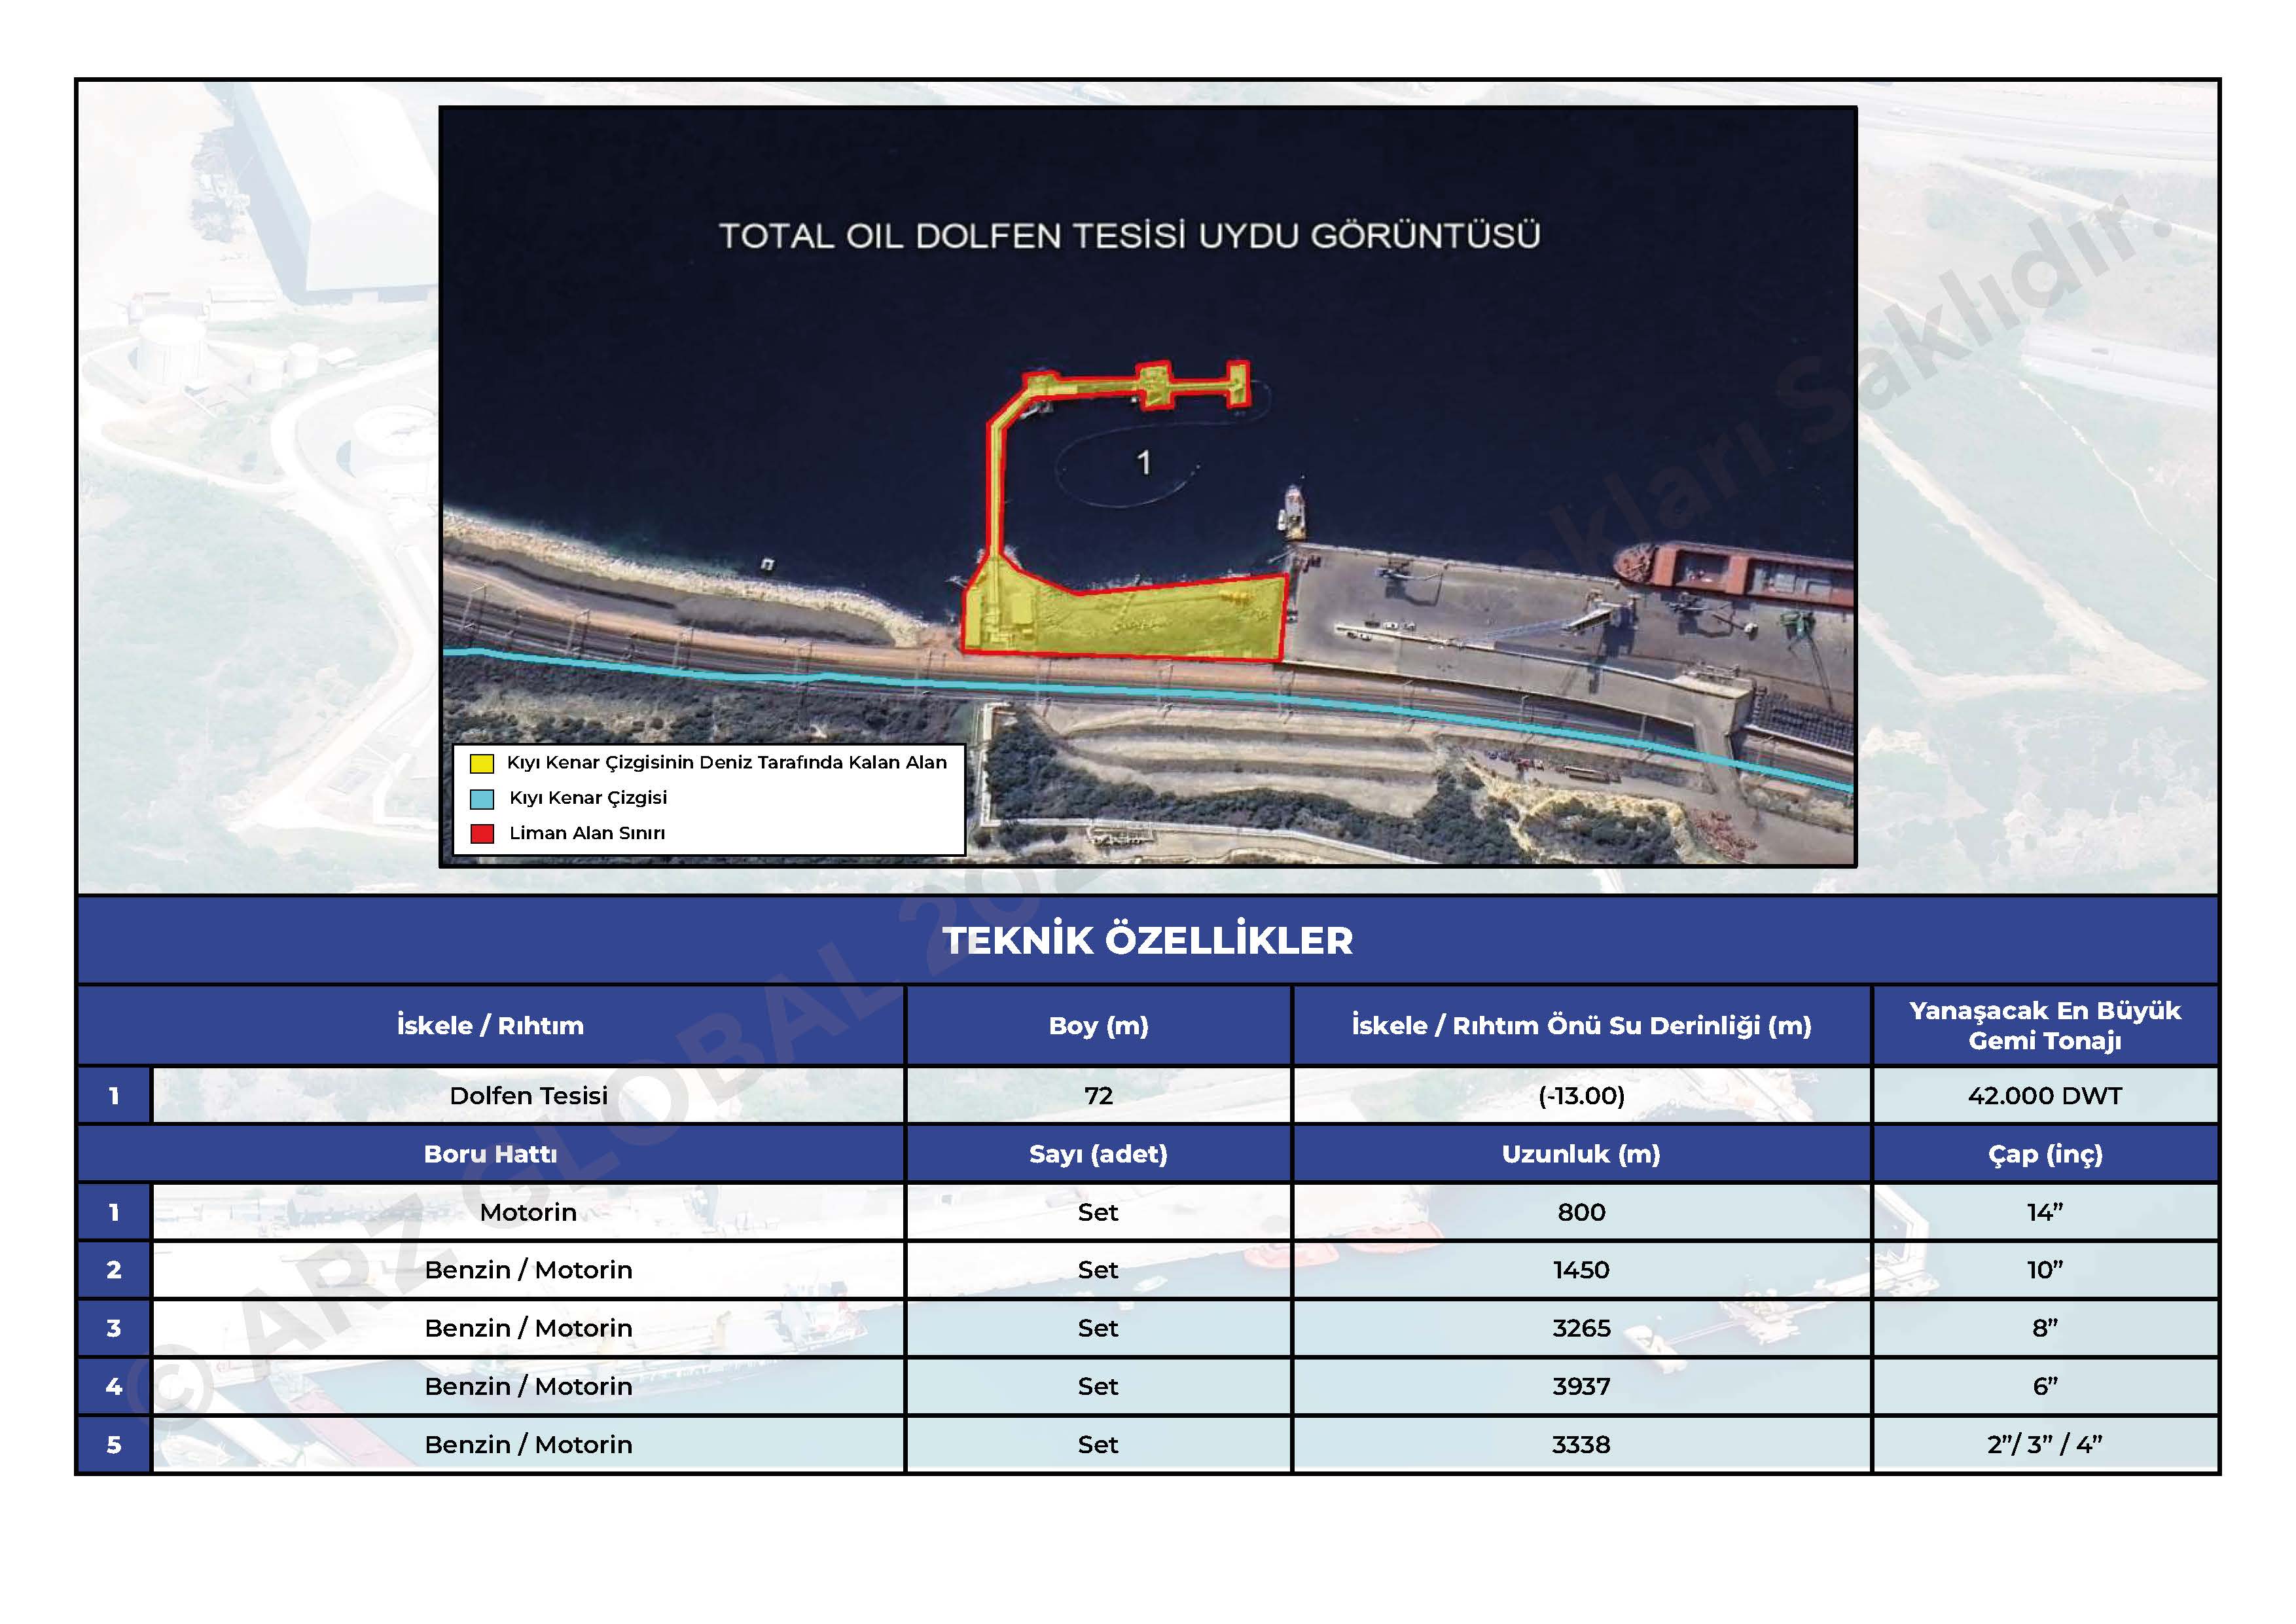Select legend text 'Kıyı Kenar Çizgisinin Deniz Tarafında Kalan Alan'

point(727,763)
